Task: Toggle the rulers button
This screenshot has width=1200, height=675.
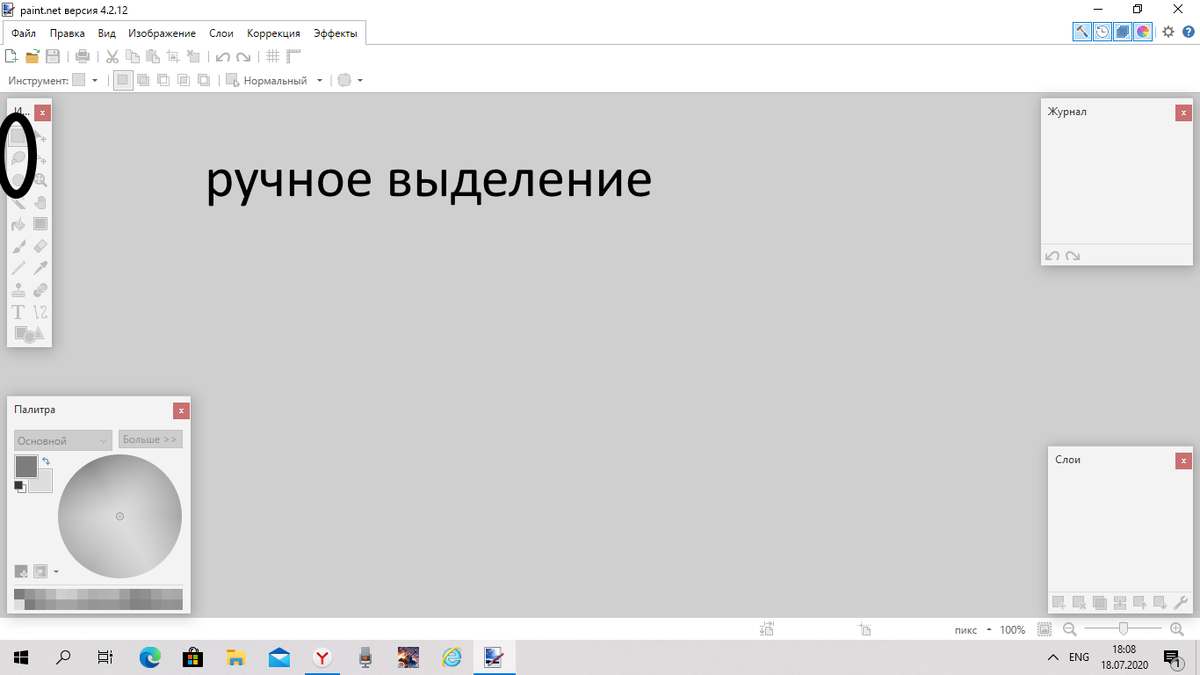Action: tap(292, 56)
